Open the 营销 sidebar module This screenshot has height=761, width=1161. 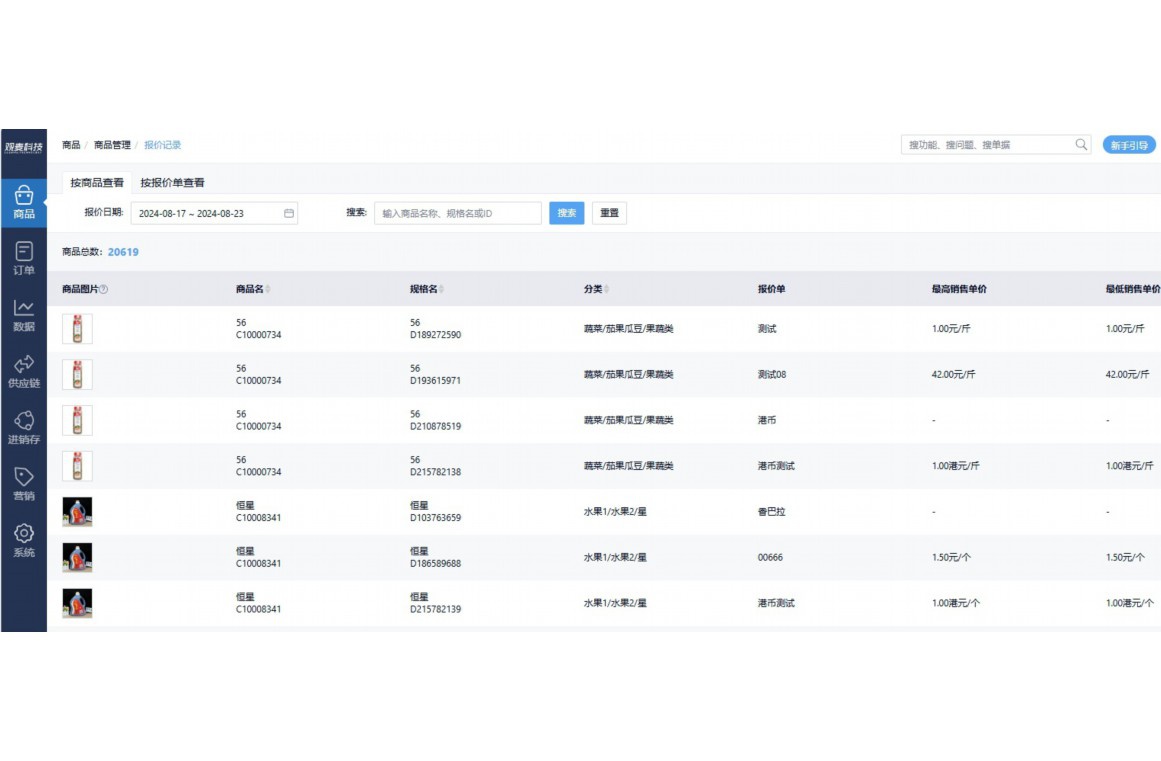(x=24, y=484)
